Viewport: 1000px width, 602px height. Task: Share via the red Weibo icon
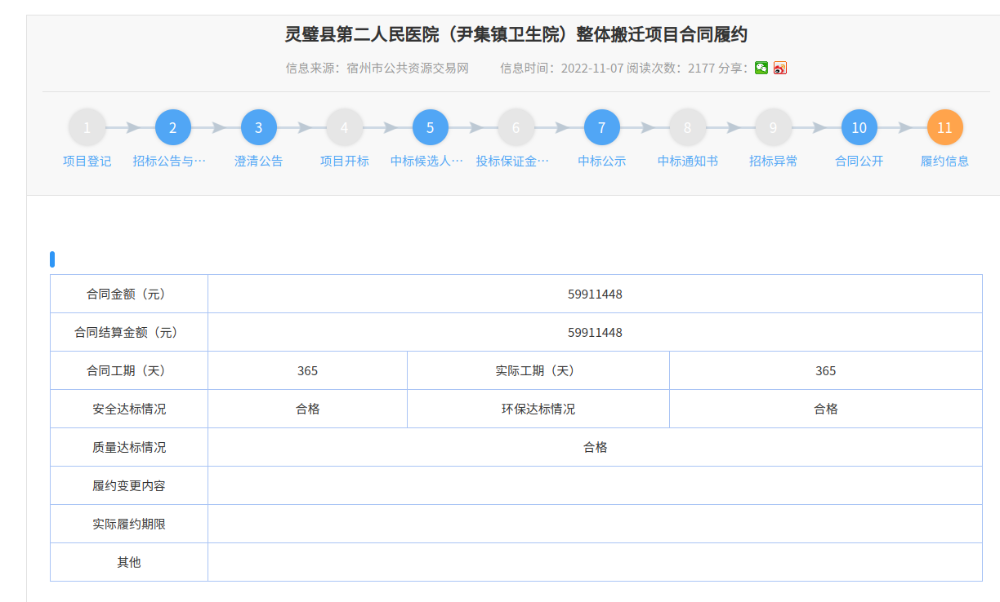pos(780,68)
